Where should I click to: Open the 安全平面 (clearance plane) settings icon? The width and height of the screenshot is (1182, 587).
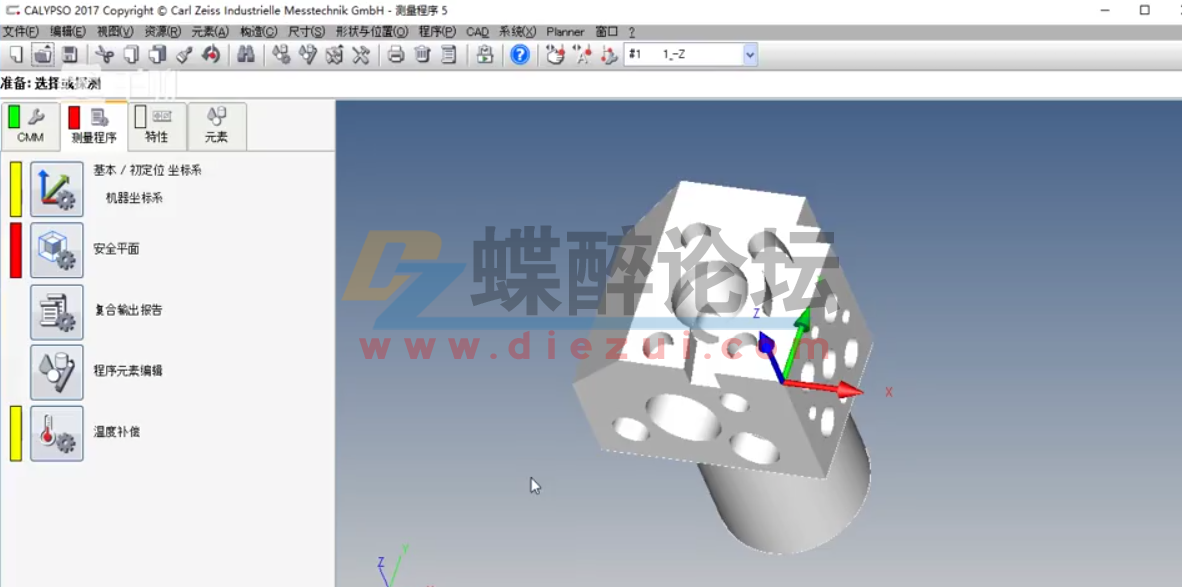pyautogui.click(x=57, y=251)
